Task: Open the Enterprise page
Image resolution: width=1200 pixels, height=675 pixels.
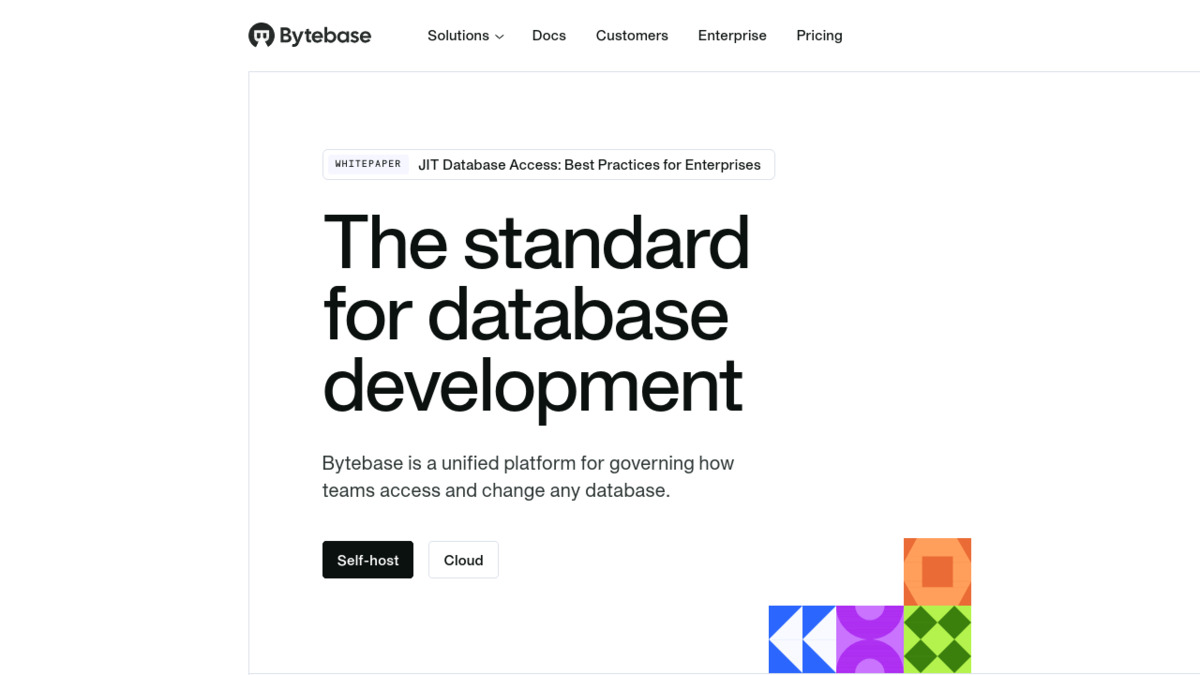Action: click(x=732, y=35)
